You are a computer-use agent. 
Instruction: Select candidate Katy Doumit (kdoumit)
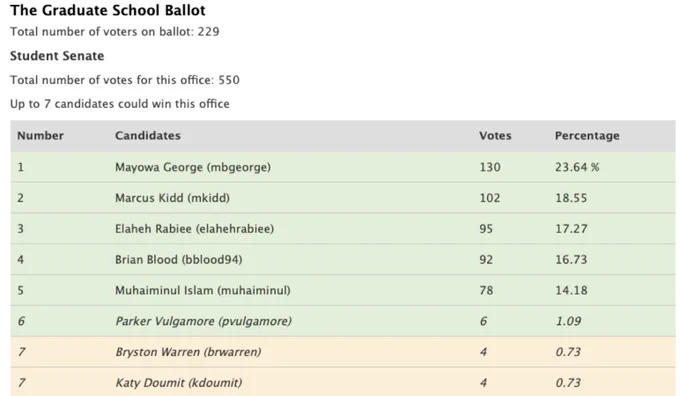179,383
